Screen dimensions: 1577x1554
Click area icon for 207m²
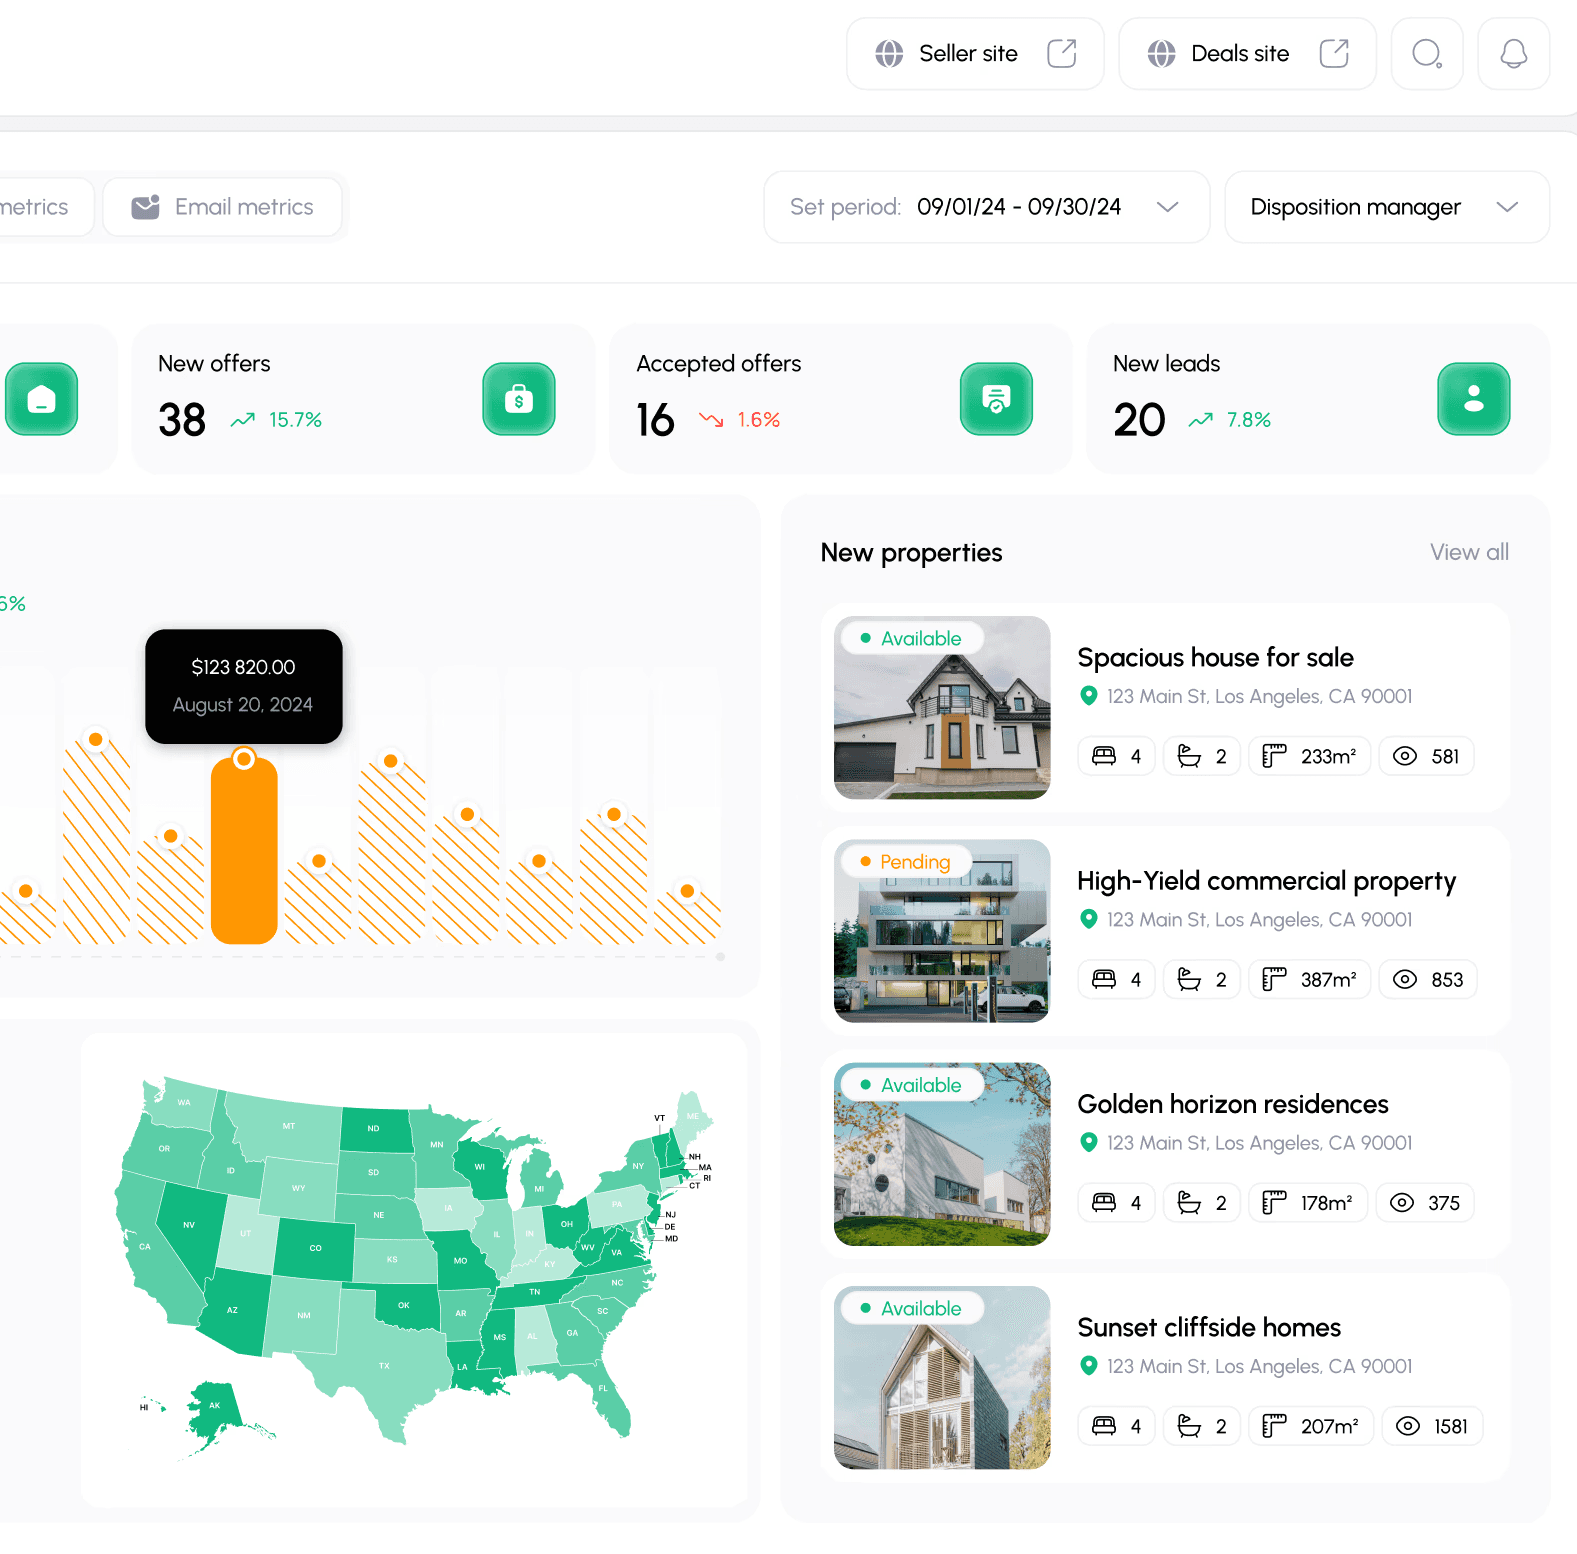(x=1274, y=1427)
